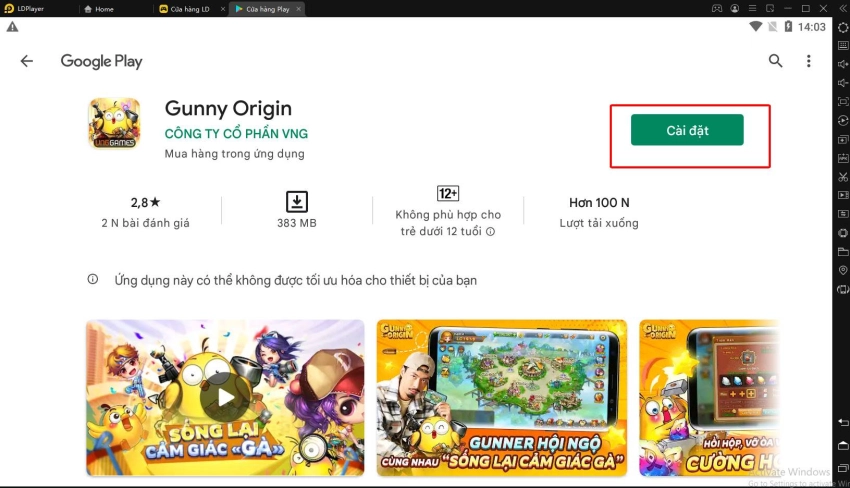
Task: Click the 383 MB download size icon
Action: tap(297, 202)
